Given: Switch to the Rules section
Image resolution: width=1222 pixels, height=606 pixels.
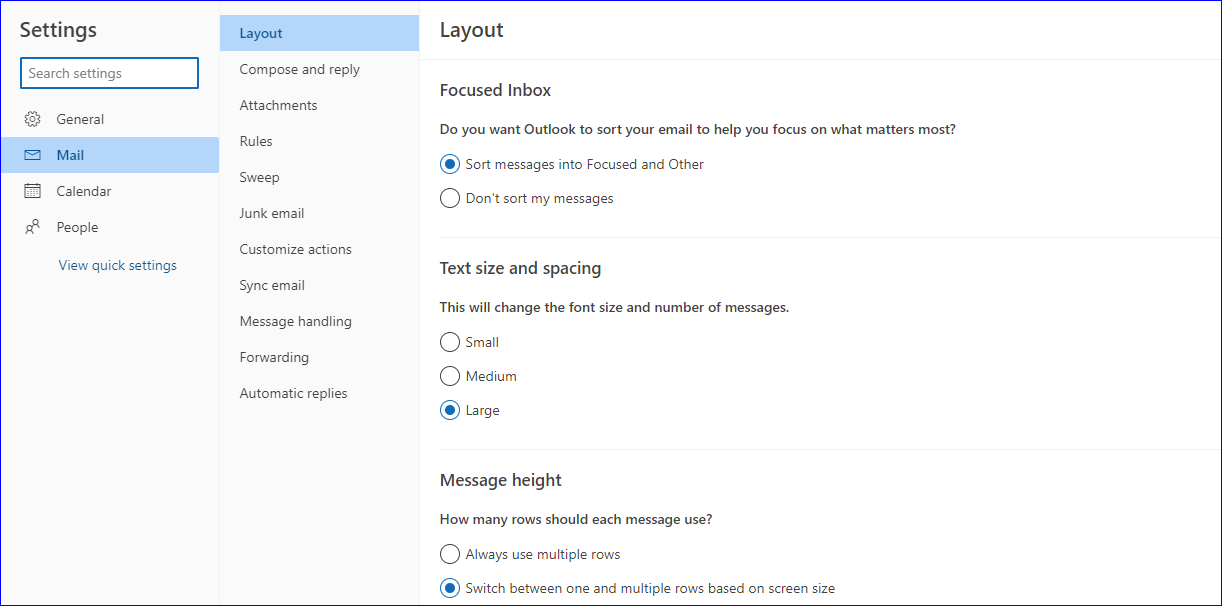Looking at the screenshot, I should point(255,140).
